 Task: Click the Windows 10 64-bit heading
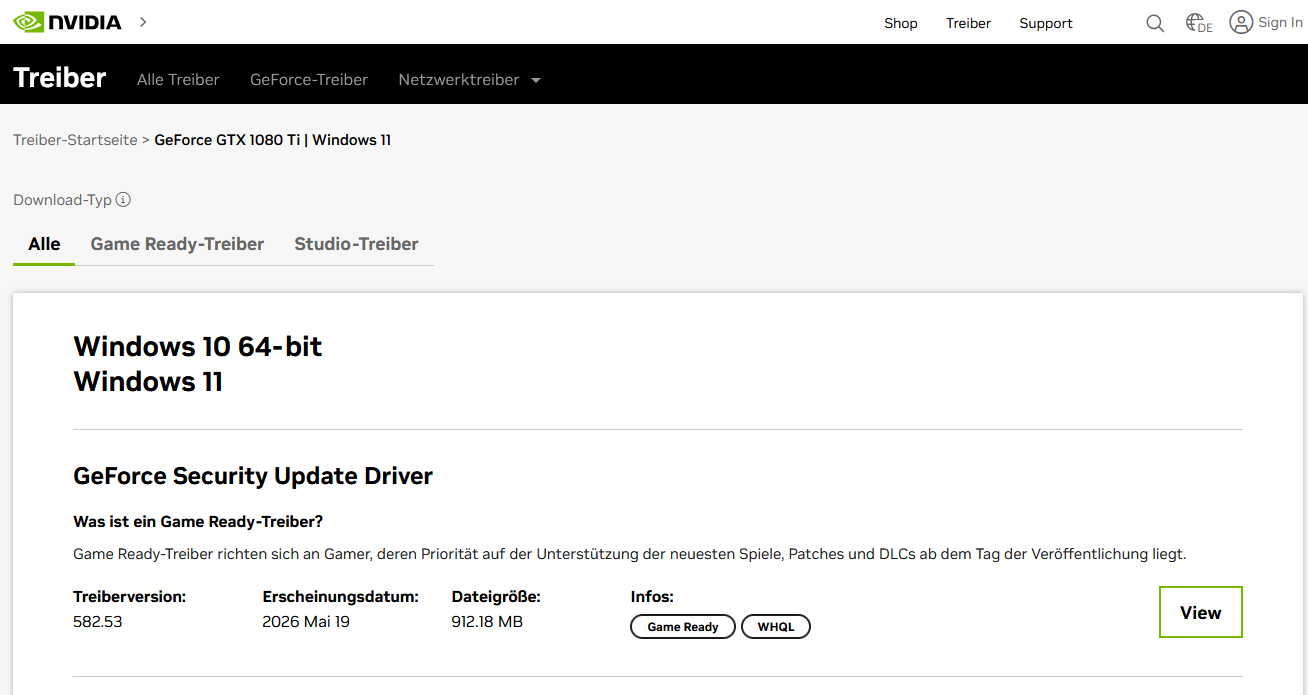198,347
